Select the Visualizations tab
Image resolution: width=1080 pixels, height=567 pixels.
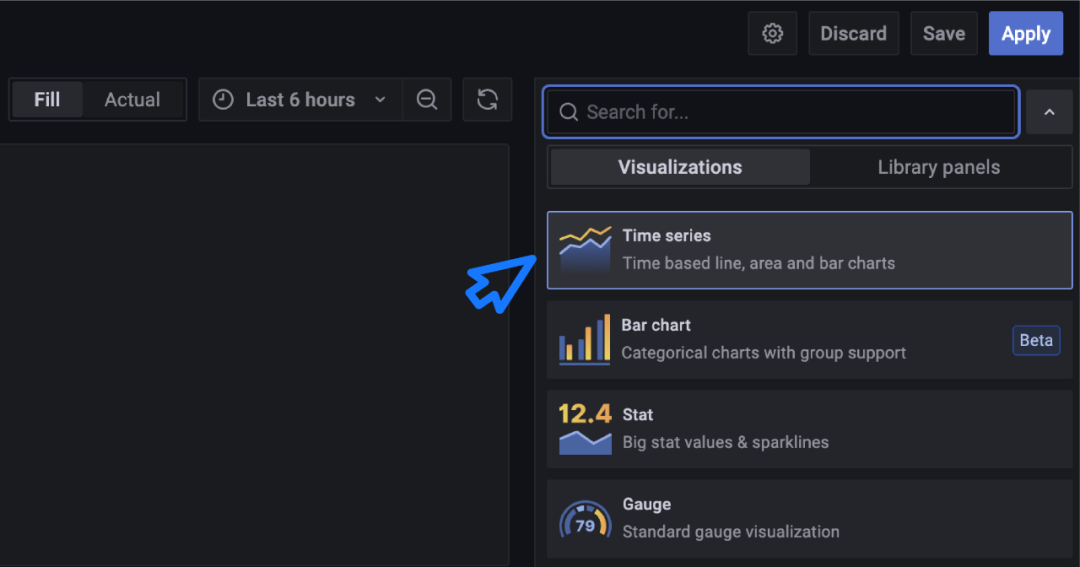tap(680, 167)
